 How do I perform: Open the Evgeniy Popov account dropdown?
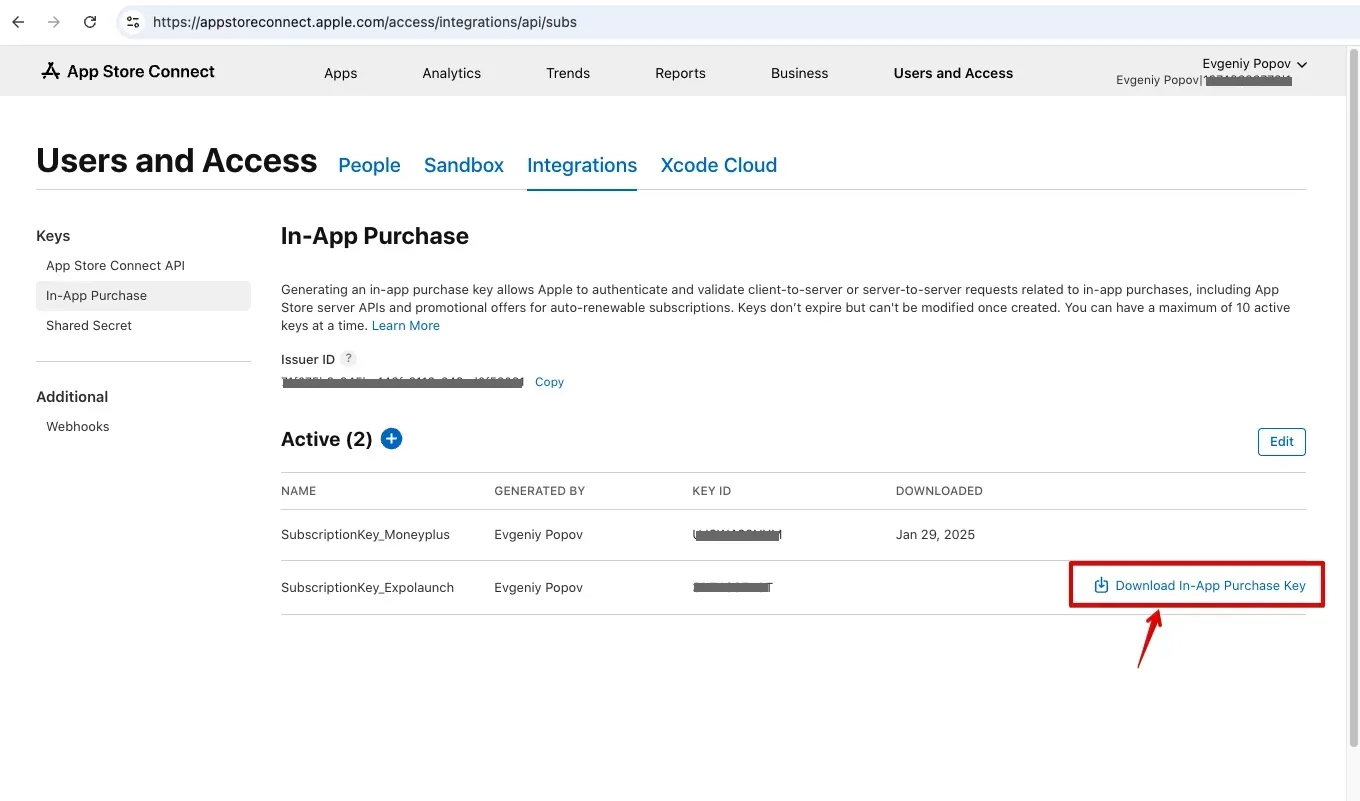click(x=1254, y=64)
